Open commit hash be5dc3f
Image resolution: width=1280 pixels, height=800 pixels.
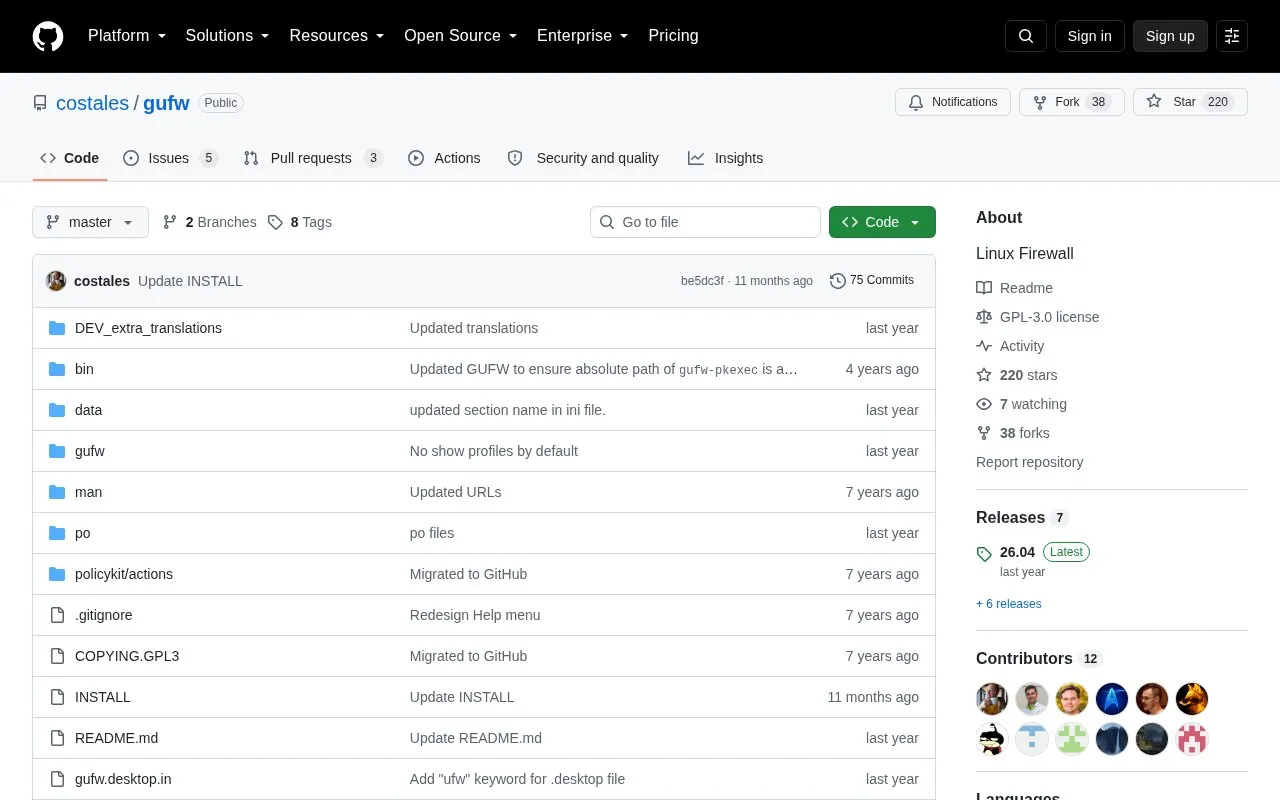pyautogui.click(x=702, y=281)
